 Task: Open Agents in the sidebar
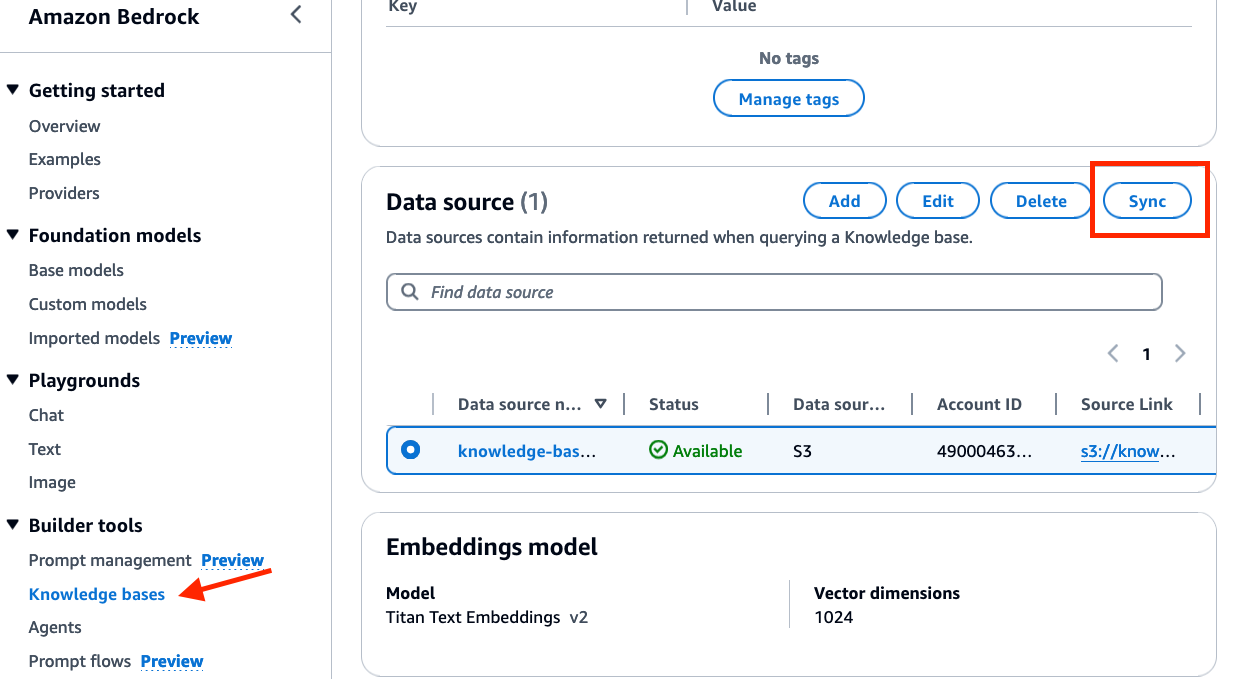[55, 627]
